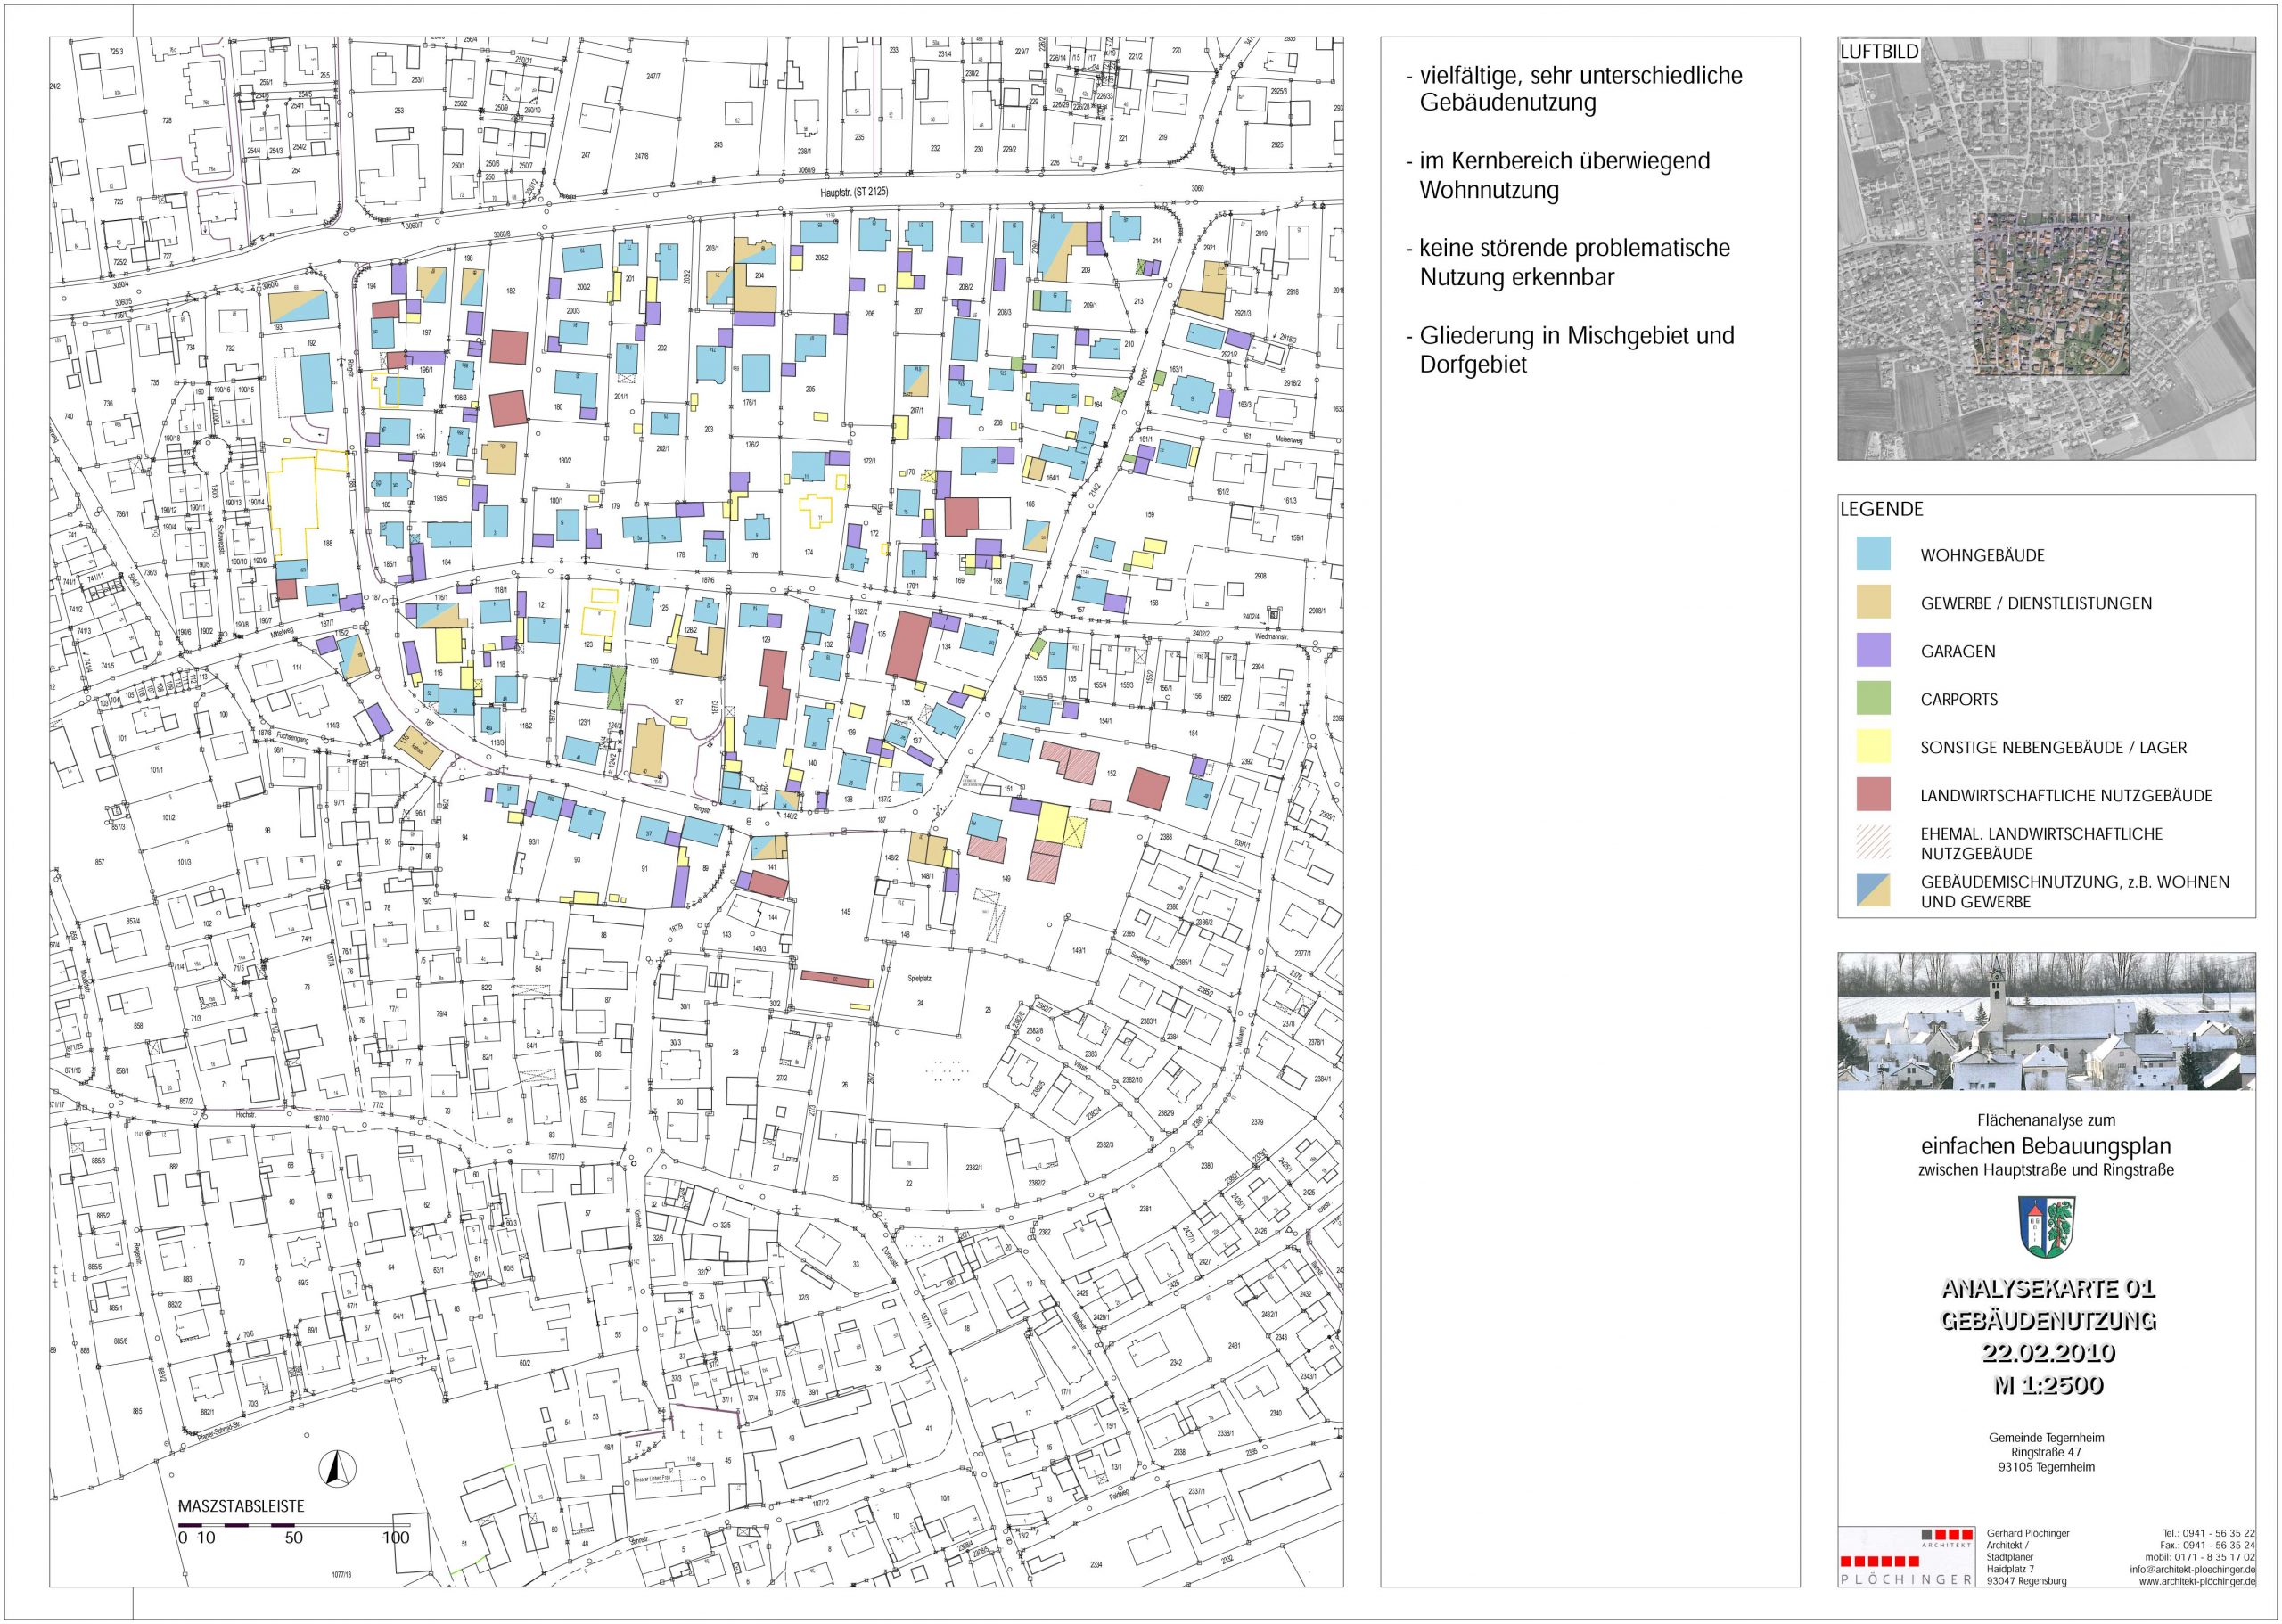Click the Sonstige Nebengebäude / Lager yellow swatch

[1873, 747]
